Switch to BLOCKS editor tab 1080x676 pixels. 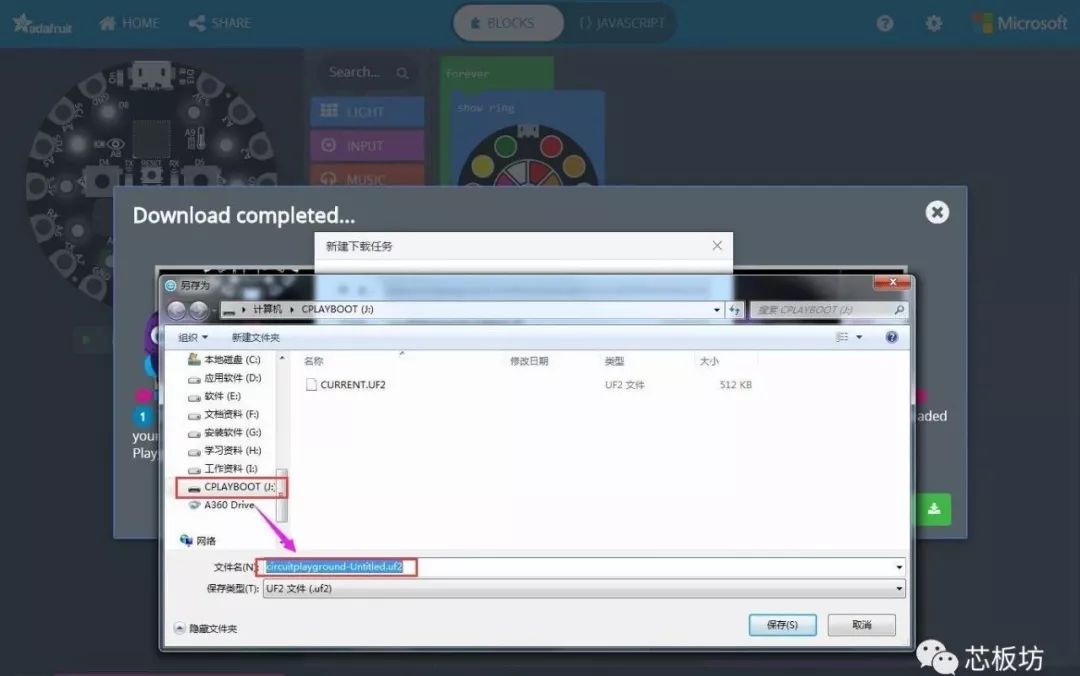(508, 23)
